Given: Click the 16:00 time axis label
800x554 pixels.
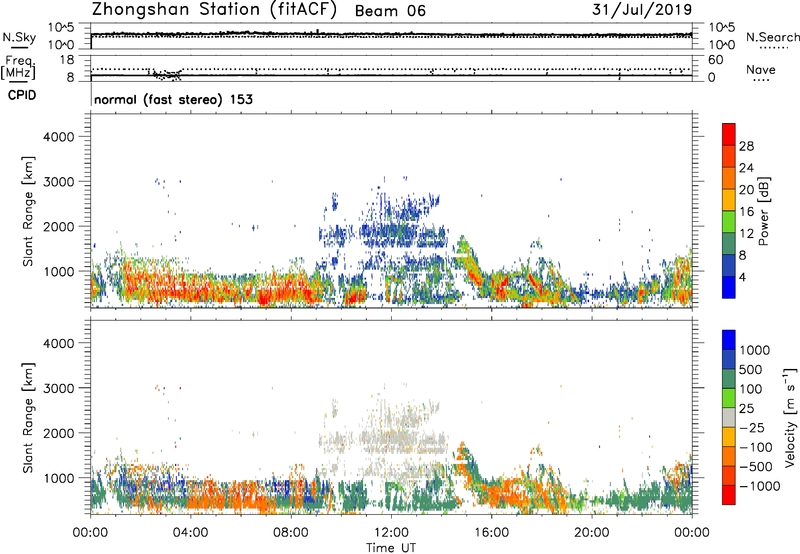Looking at the screenshot, I should click(491, 533).
